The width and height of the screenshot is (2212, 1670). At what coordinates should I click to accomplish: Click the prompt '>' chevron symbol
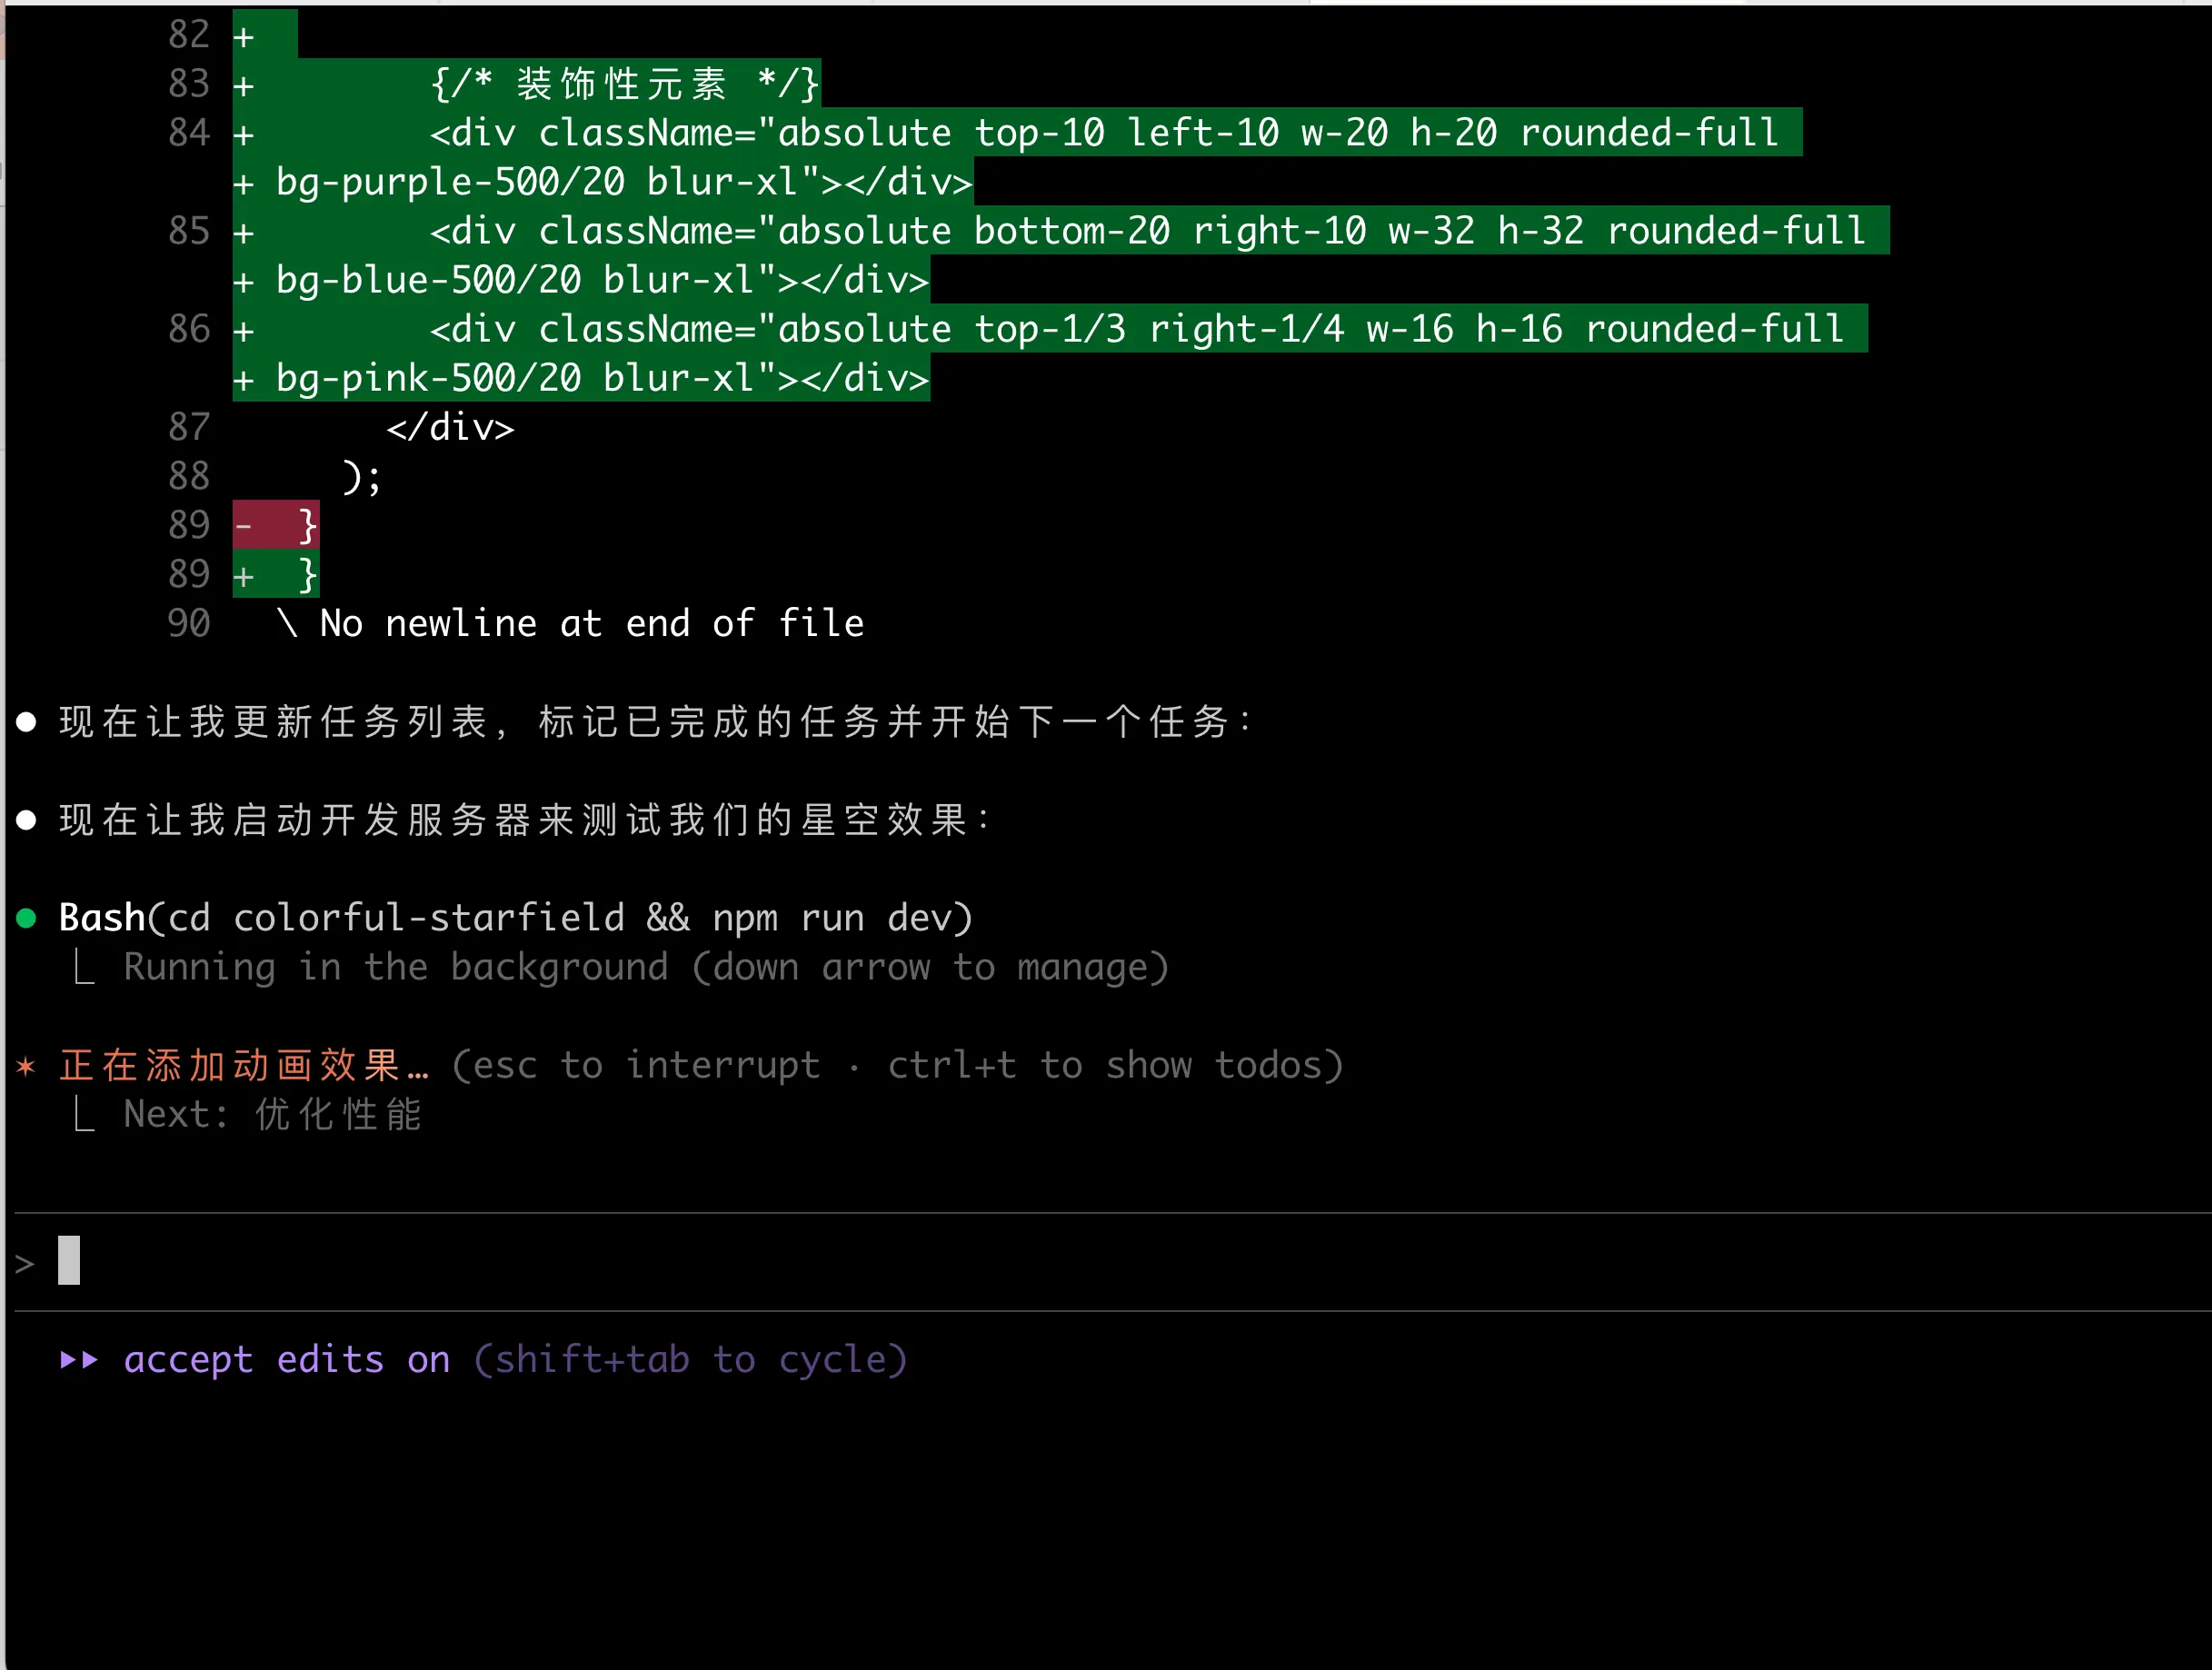tap(25, 1264)
